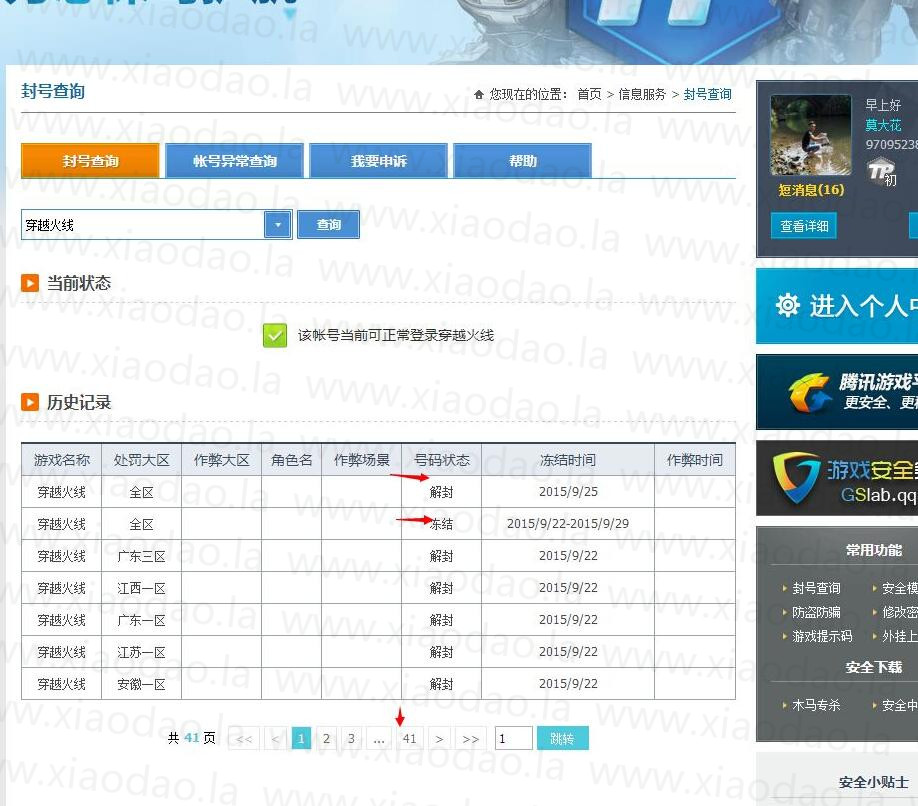Click the 处罚大区 column header
Viewport: 918px width, 806px height.
141,460
